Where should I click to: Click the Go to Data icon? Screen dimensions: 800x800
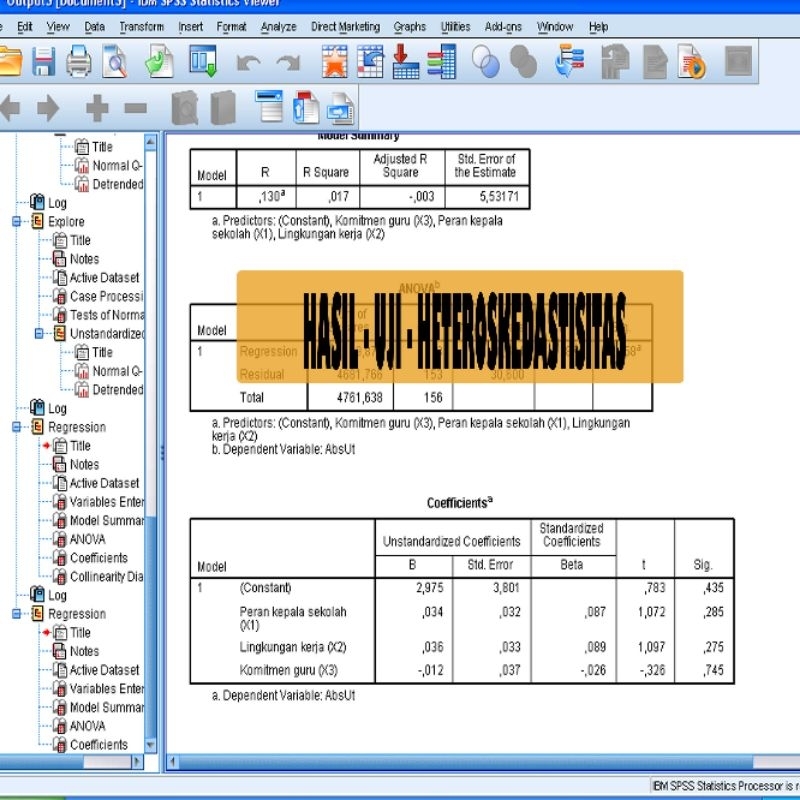pos(335,63)
